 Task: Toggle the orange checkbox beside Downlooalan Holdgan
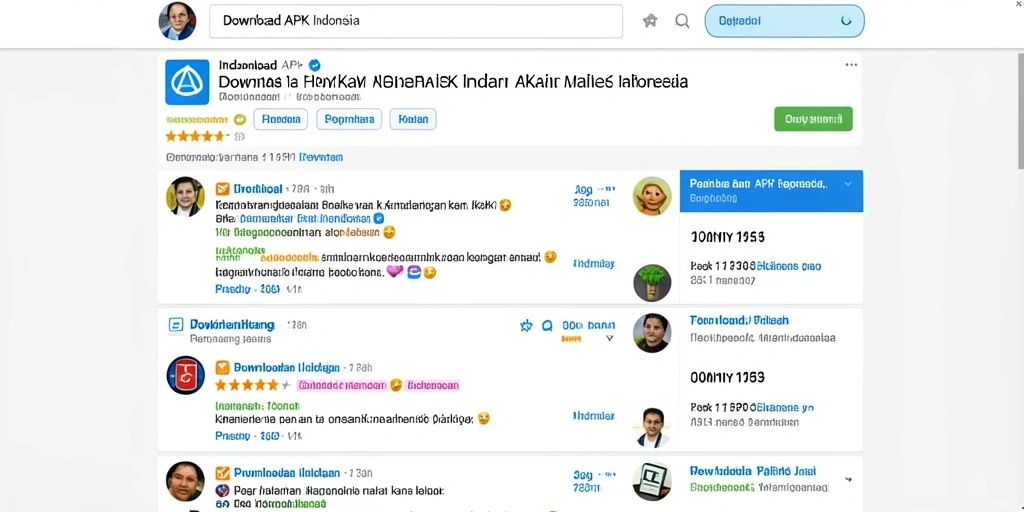[222, 367]
